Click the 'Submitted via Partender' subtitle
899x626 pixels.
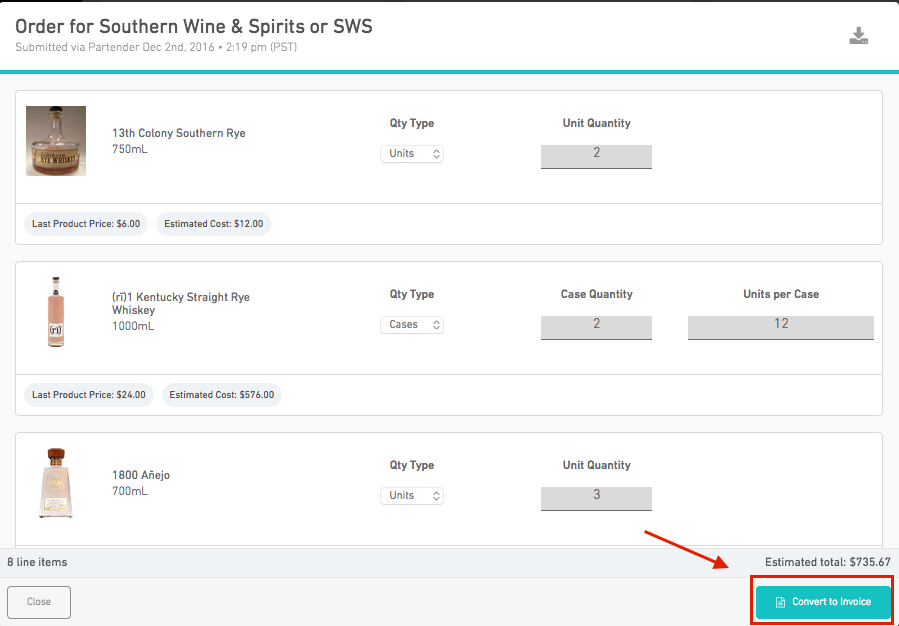click(156, 47)
